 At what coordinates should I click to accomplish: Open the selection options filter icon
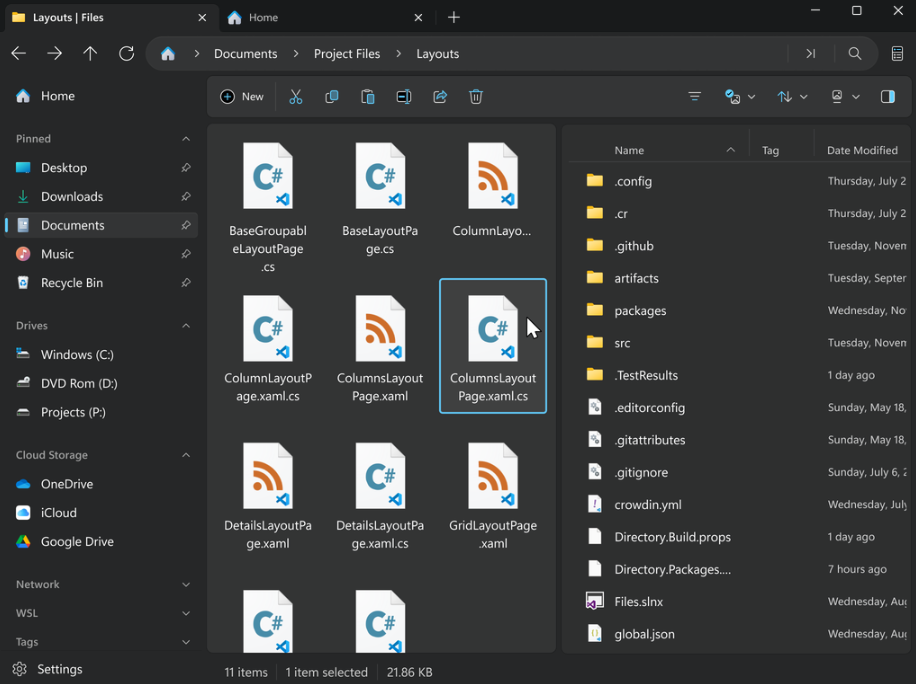tap(695, 97)
